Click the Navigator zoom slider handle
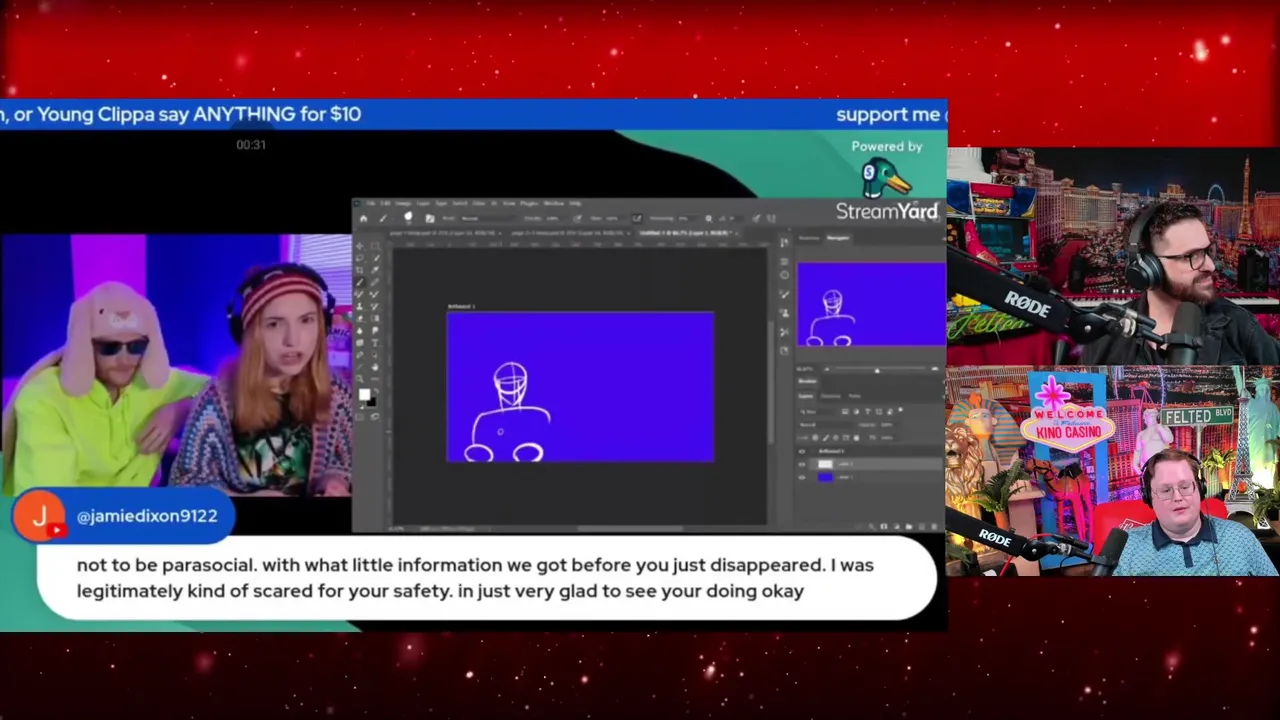 (877, 371)
